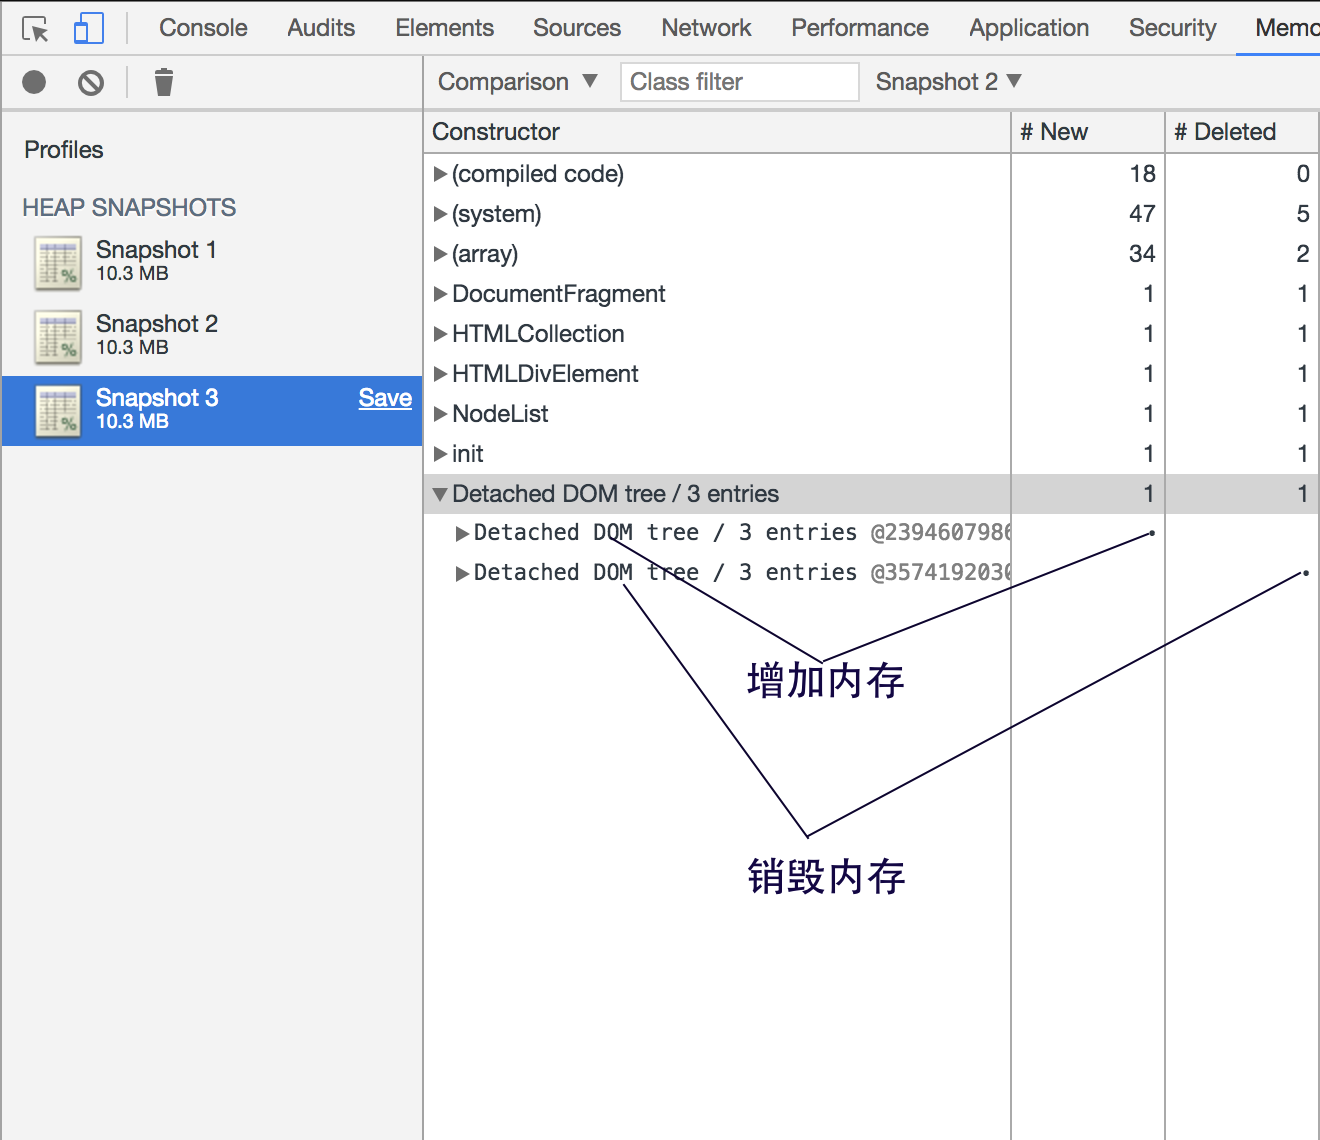Screen dimensions: 1320x1140
Task: Click the deleted count 2 for (array)
Action: (1303, 254)
